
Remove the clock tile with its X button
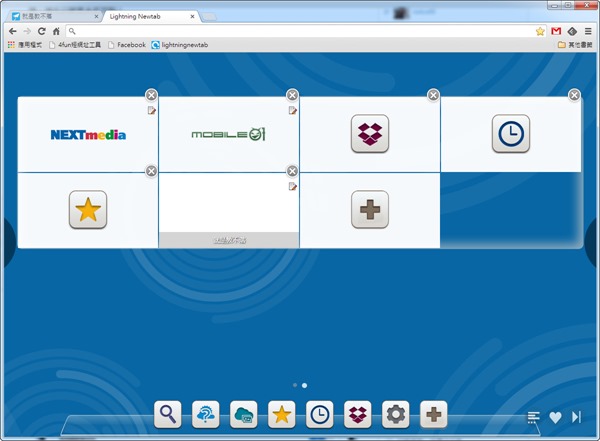click(x=574, y=95)
